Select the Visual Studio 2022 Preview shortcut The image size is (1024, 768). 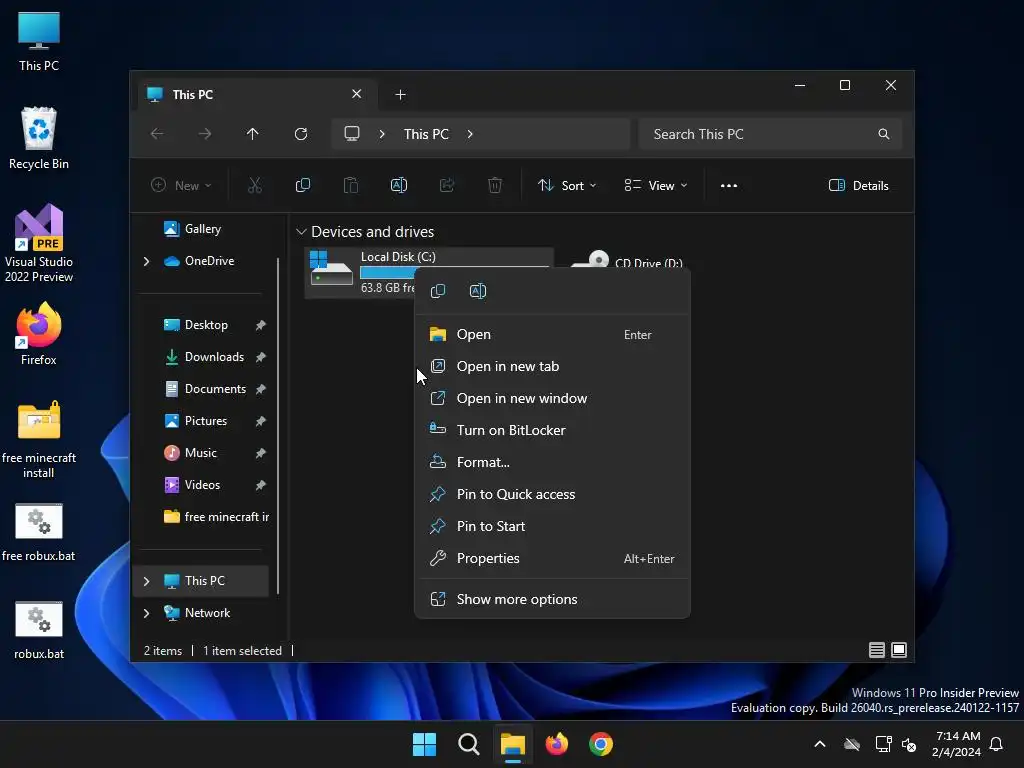[x=39, y=243]
